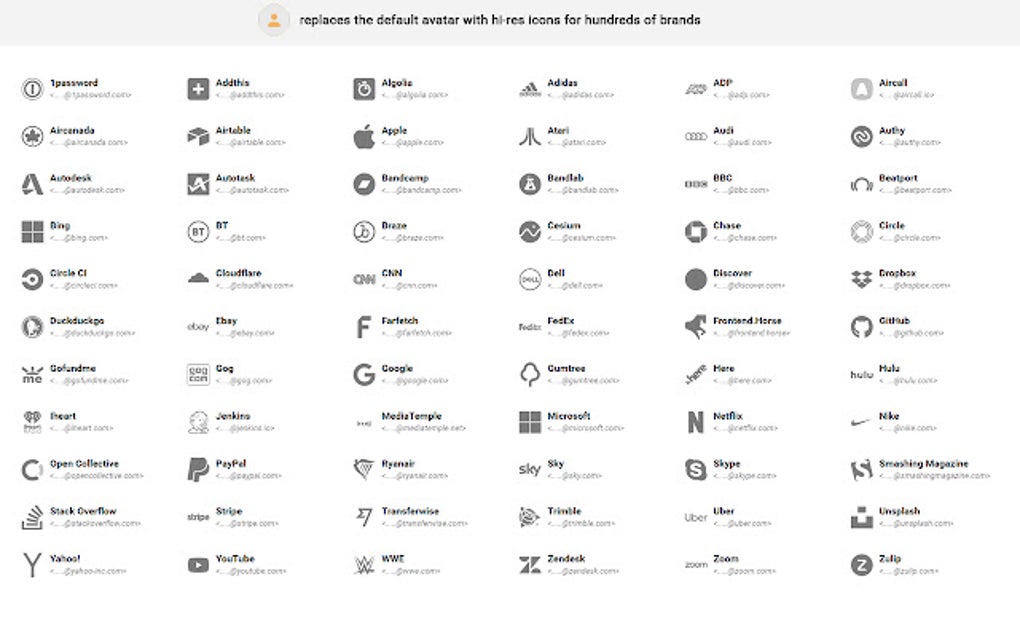The width and height of the screenshot is (1020, 638).
Task: Open the adidas.com email link
Action: [x=583, y=94]
